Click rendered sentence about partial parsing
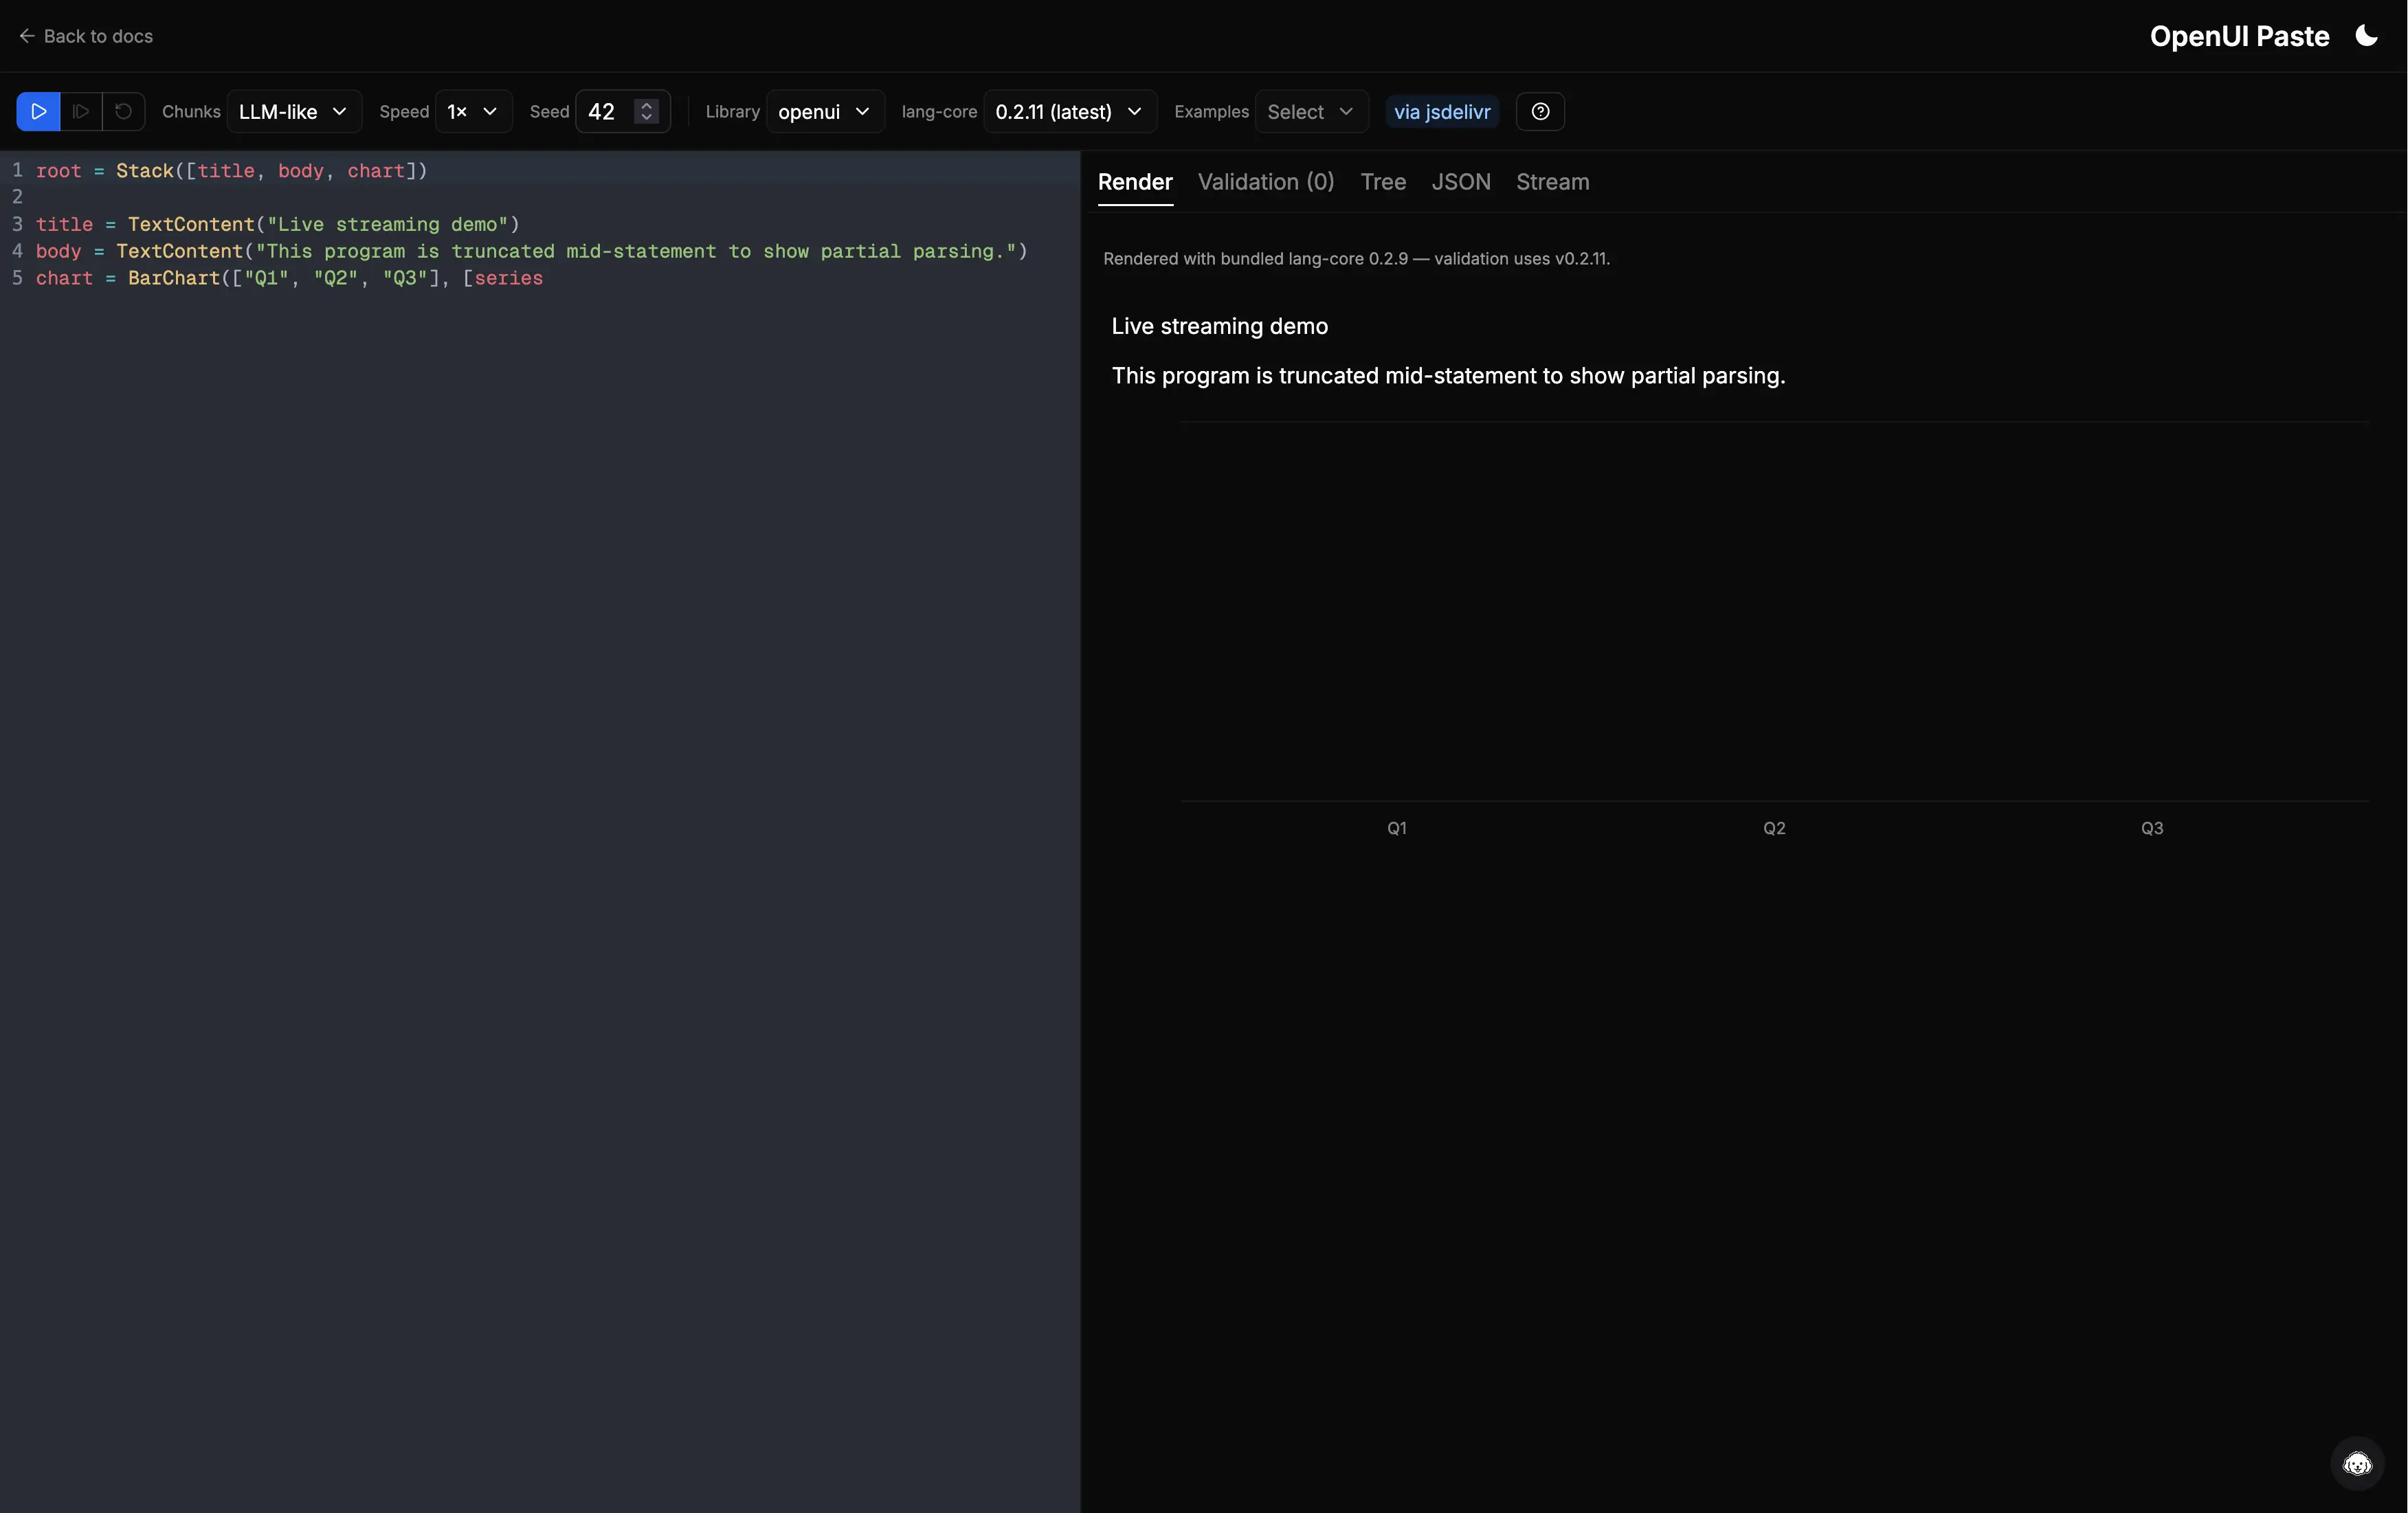The height and width of the screenshot is (1513, 2408). pos(1448,376)
